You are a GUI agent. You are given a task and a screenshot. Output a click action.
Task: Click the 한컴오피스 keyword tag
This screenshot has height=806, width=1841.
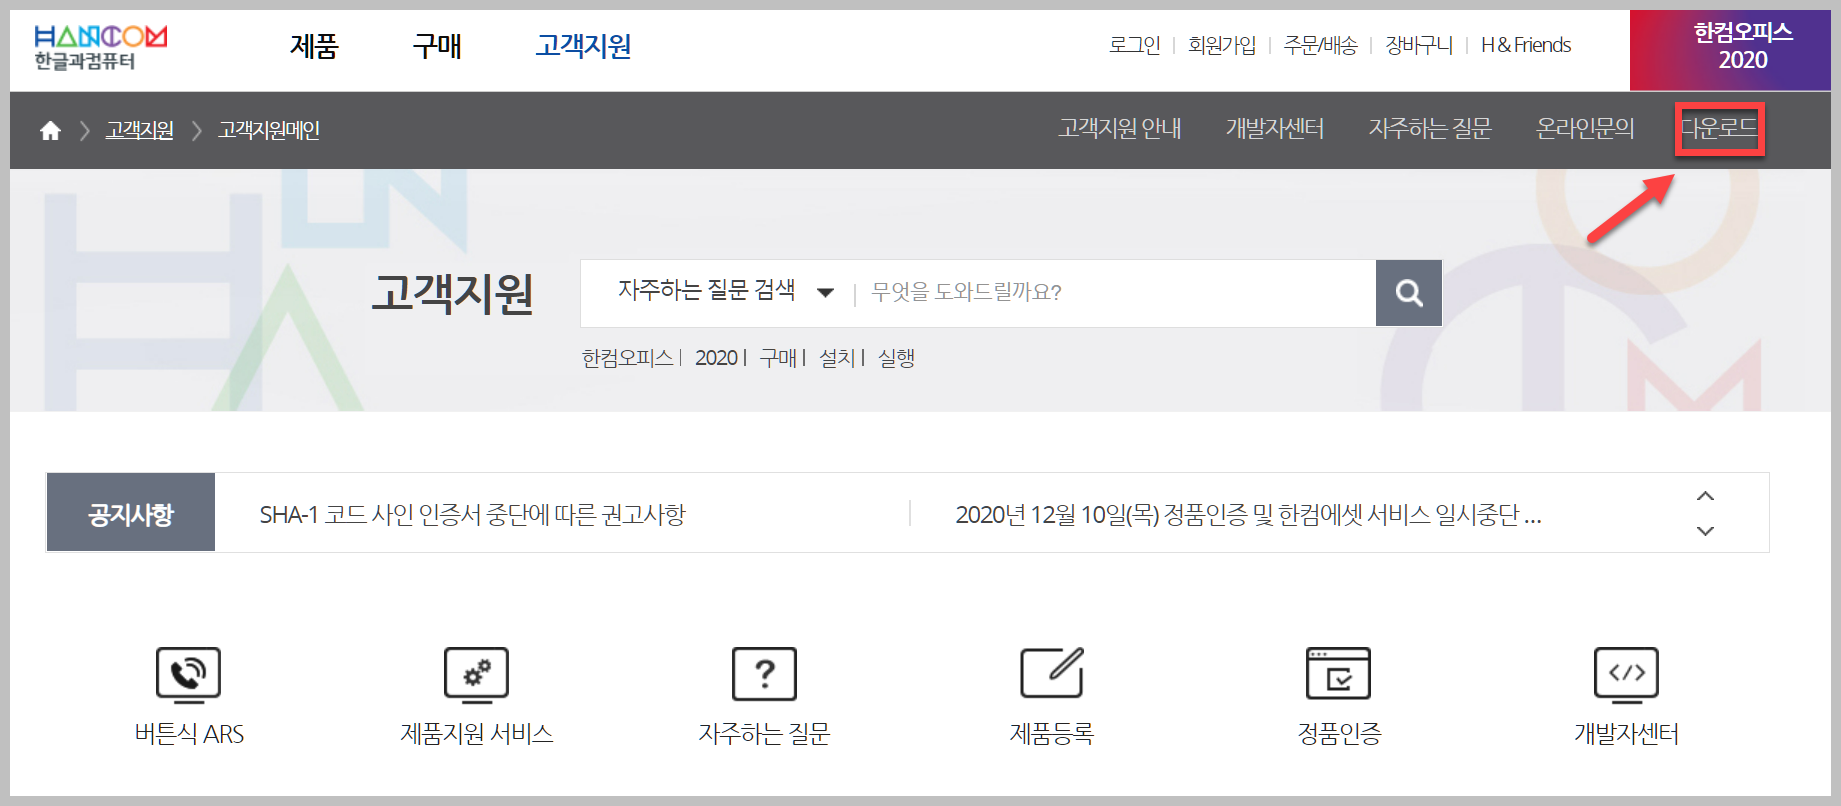[628, 358]
